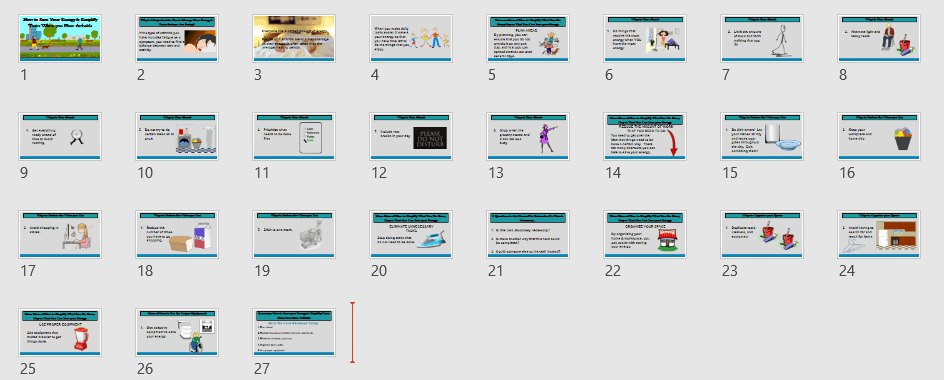Image resolution: width=944 pixels, height=380 pixels.
Task: Select slide 20 with the blue iron
Action: point(411,234)
